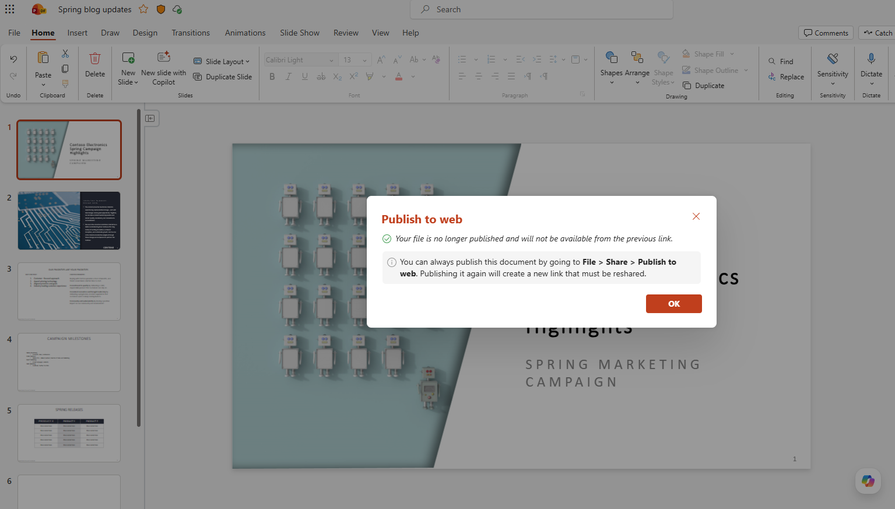Click the Catch up button
Screen dimensions: 895x509
coord(877,33)
